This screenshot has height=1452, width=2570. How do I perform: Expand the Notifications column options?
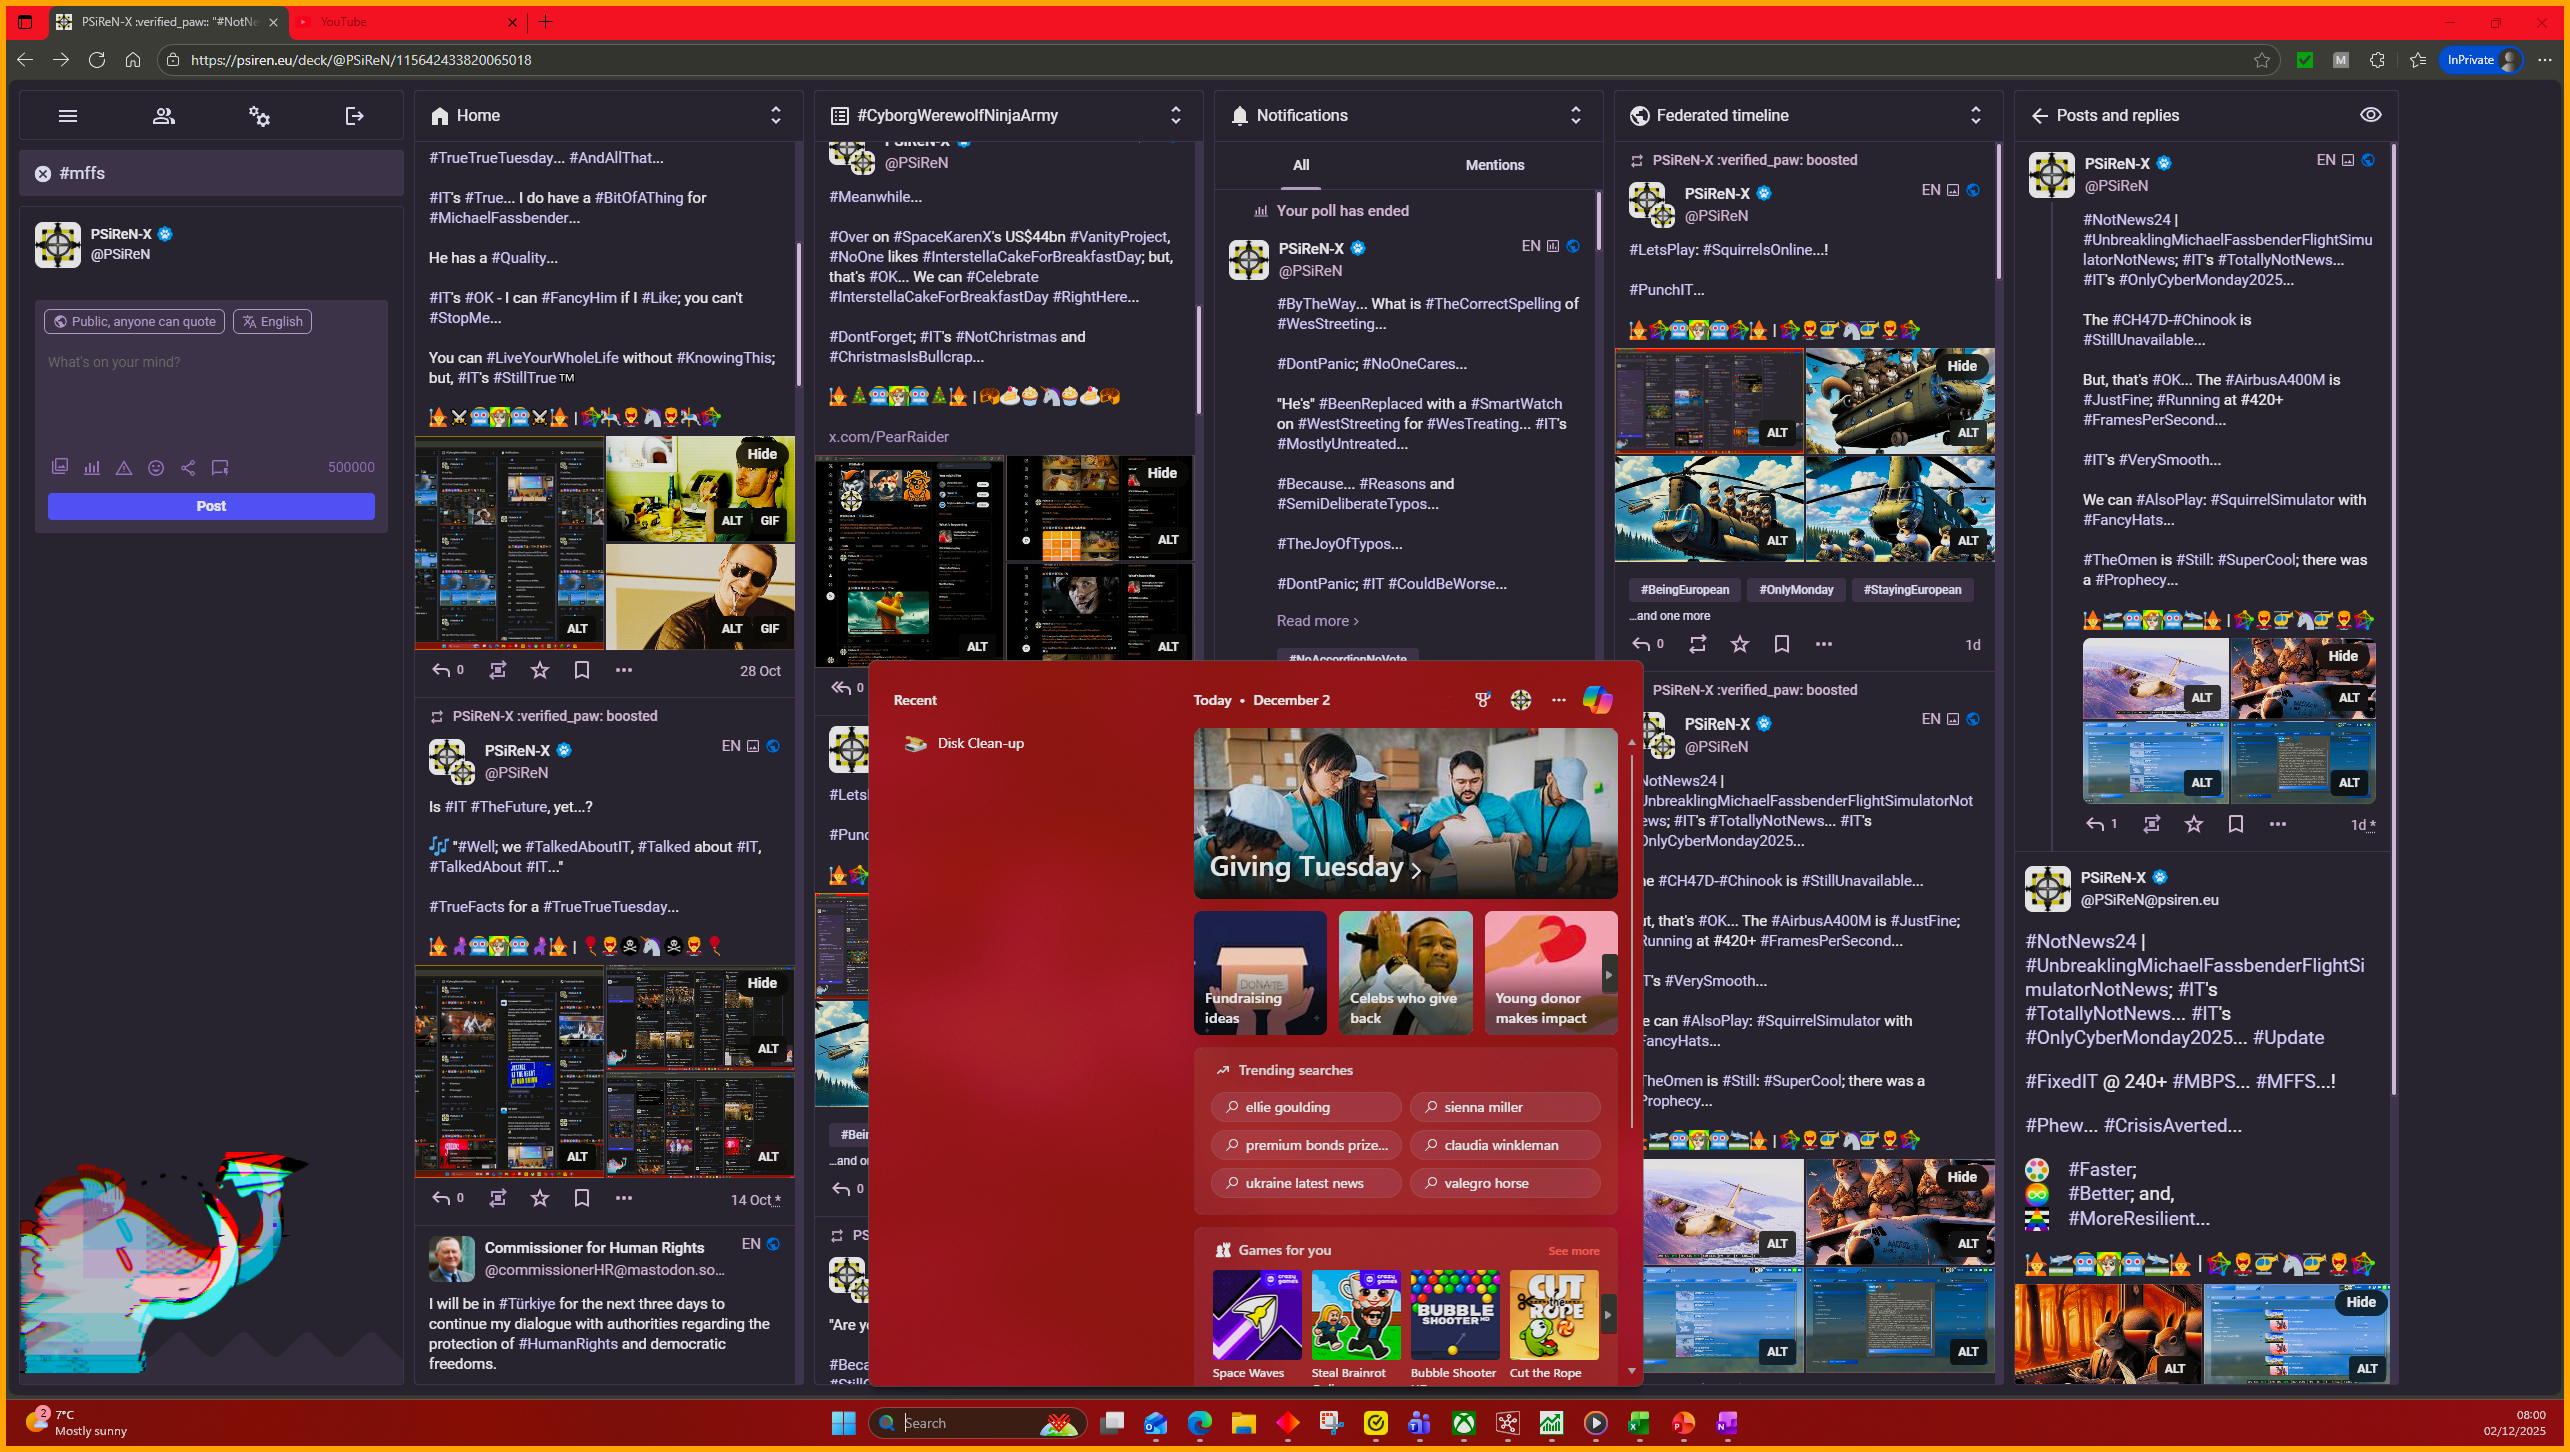tap(1576, 115)
